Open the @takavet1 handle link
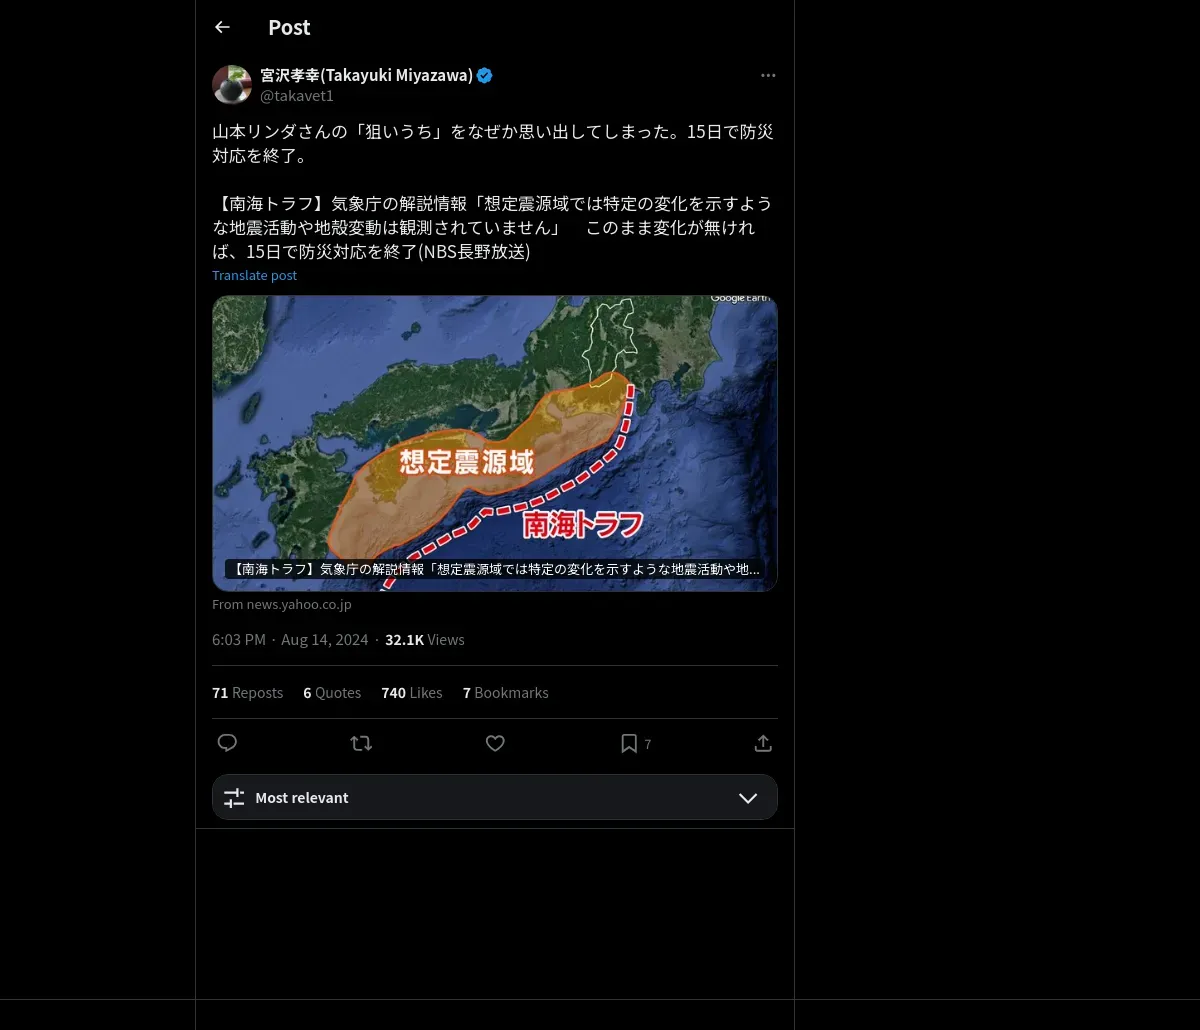 point(297,96)
